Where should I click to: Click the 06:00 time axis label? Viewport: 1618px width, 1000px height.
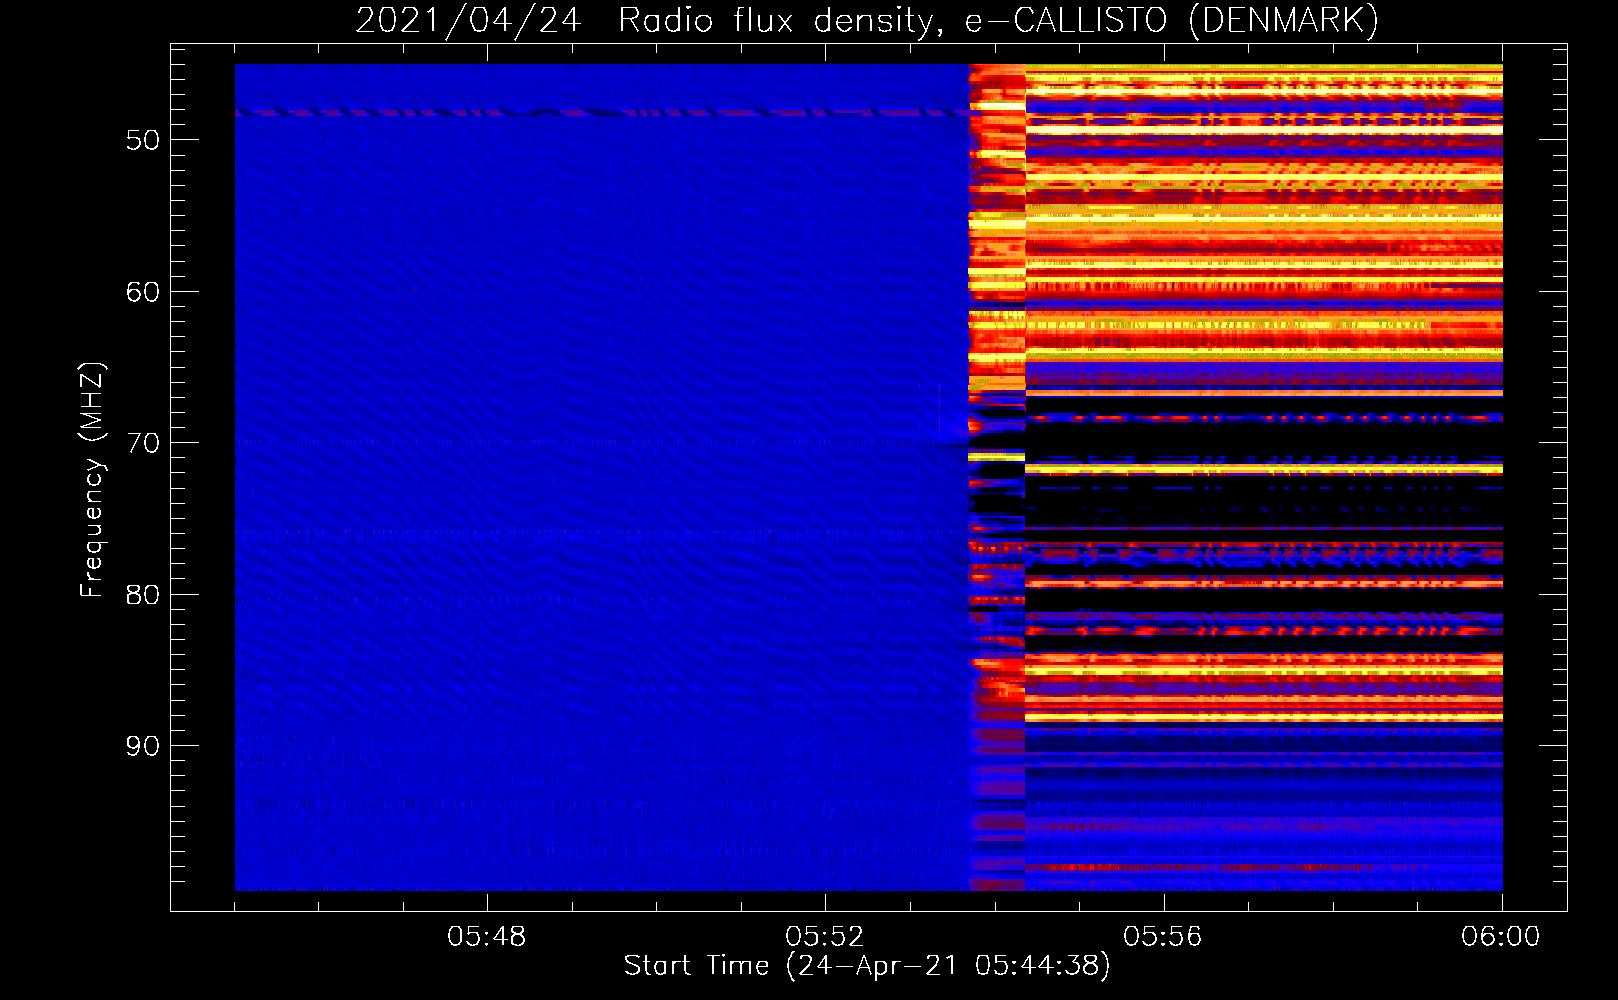click(x=1501, y=937)
